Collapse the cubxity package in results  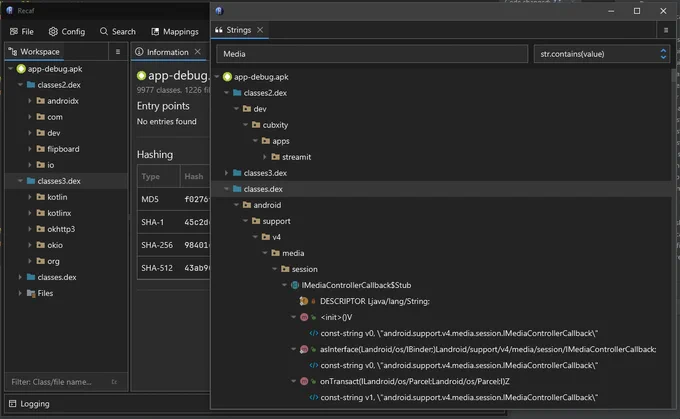pos(245,125)
